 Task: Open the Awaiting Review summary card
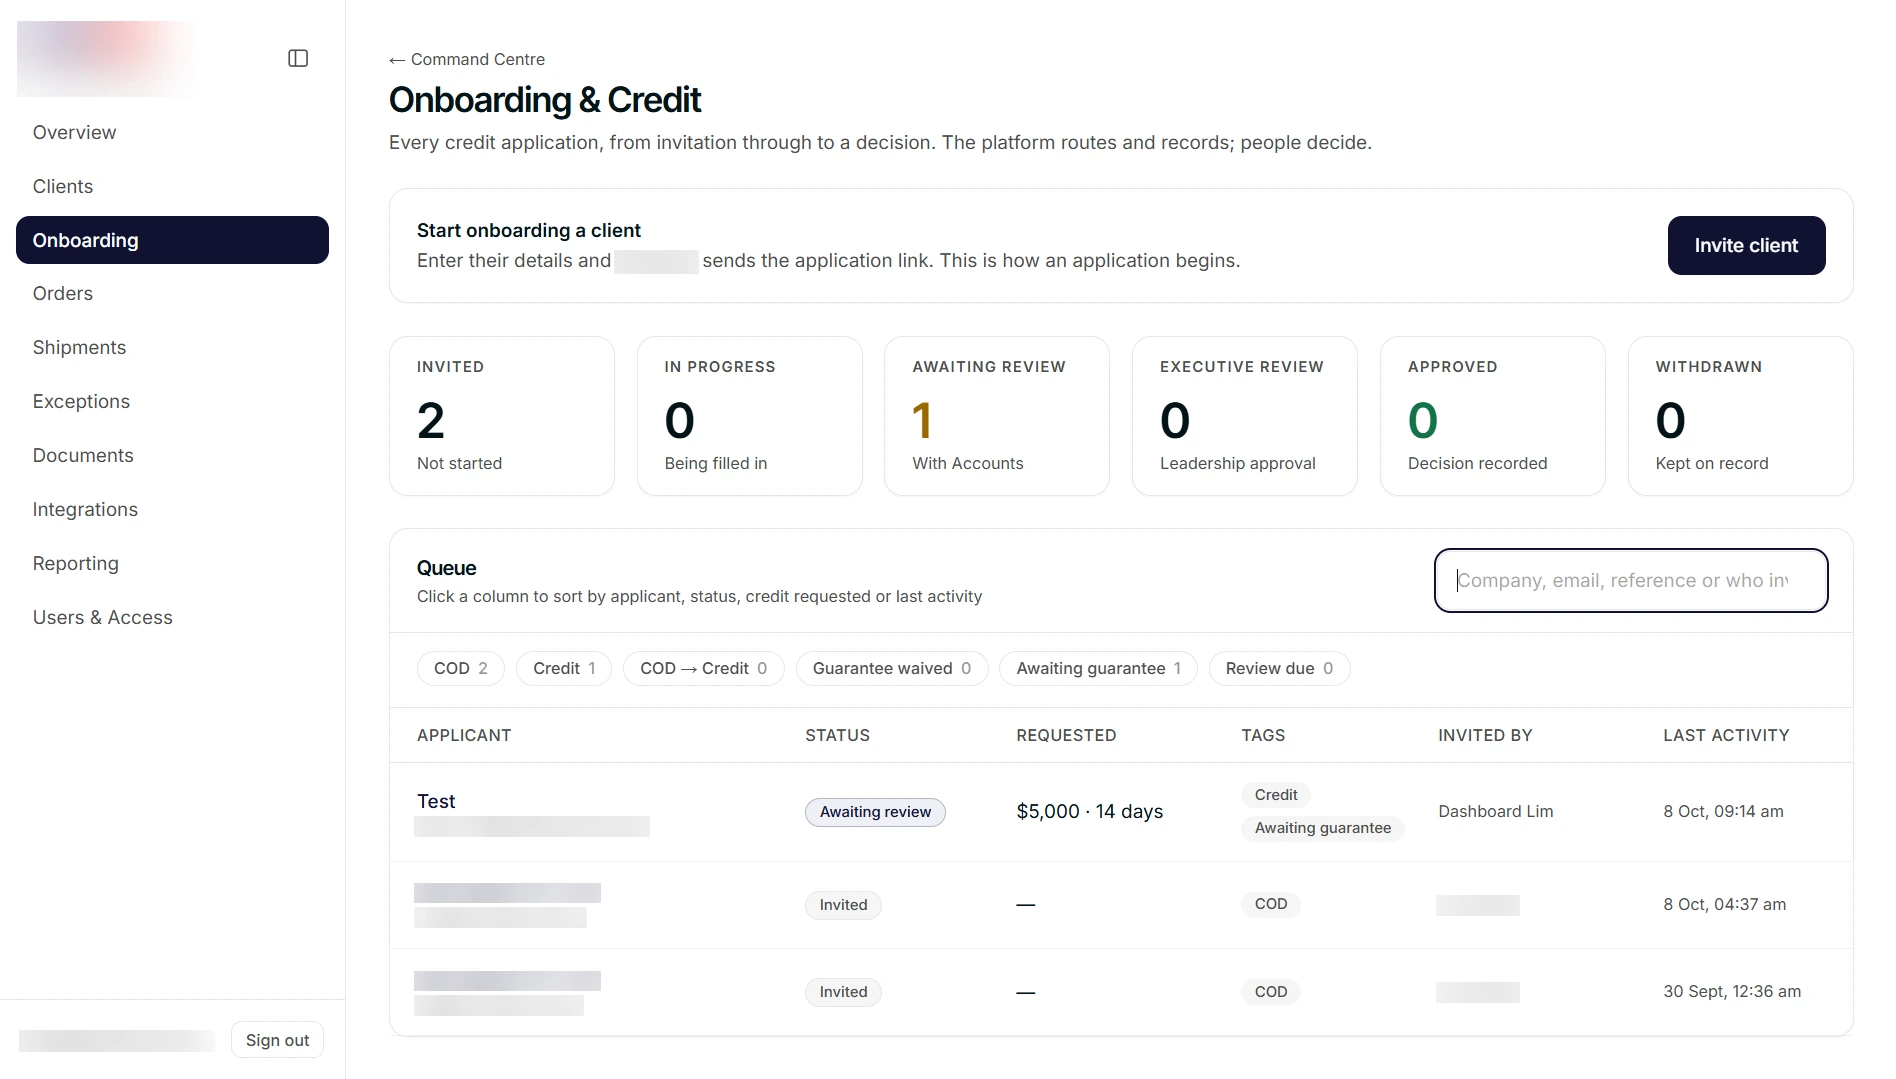pyautogui.click(x=997, y=416)
